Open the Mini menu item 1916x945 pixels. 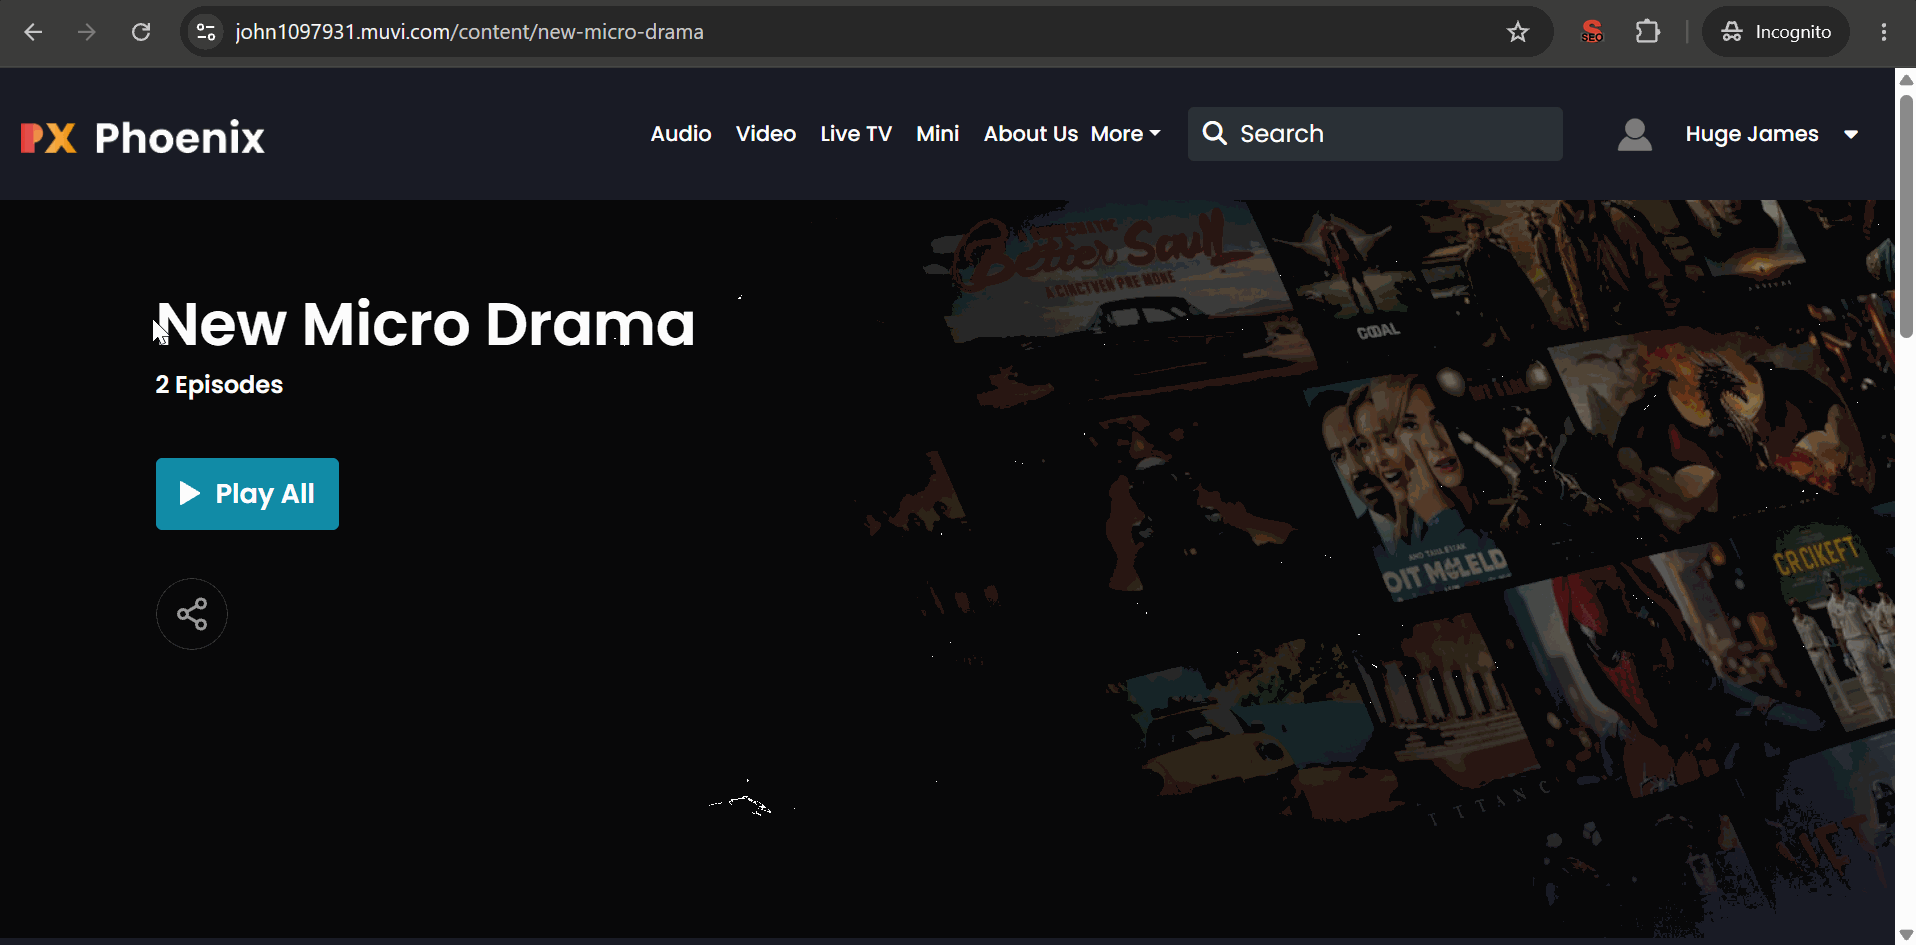(938, 134)
